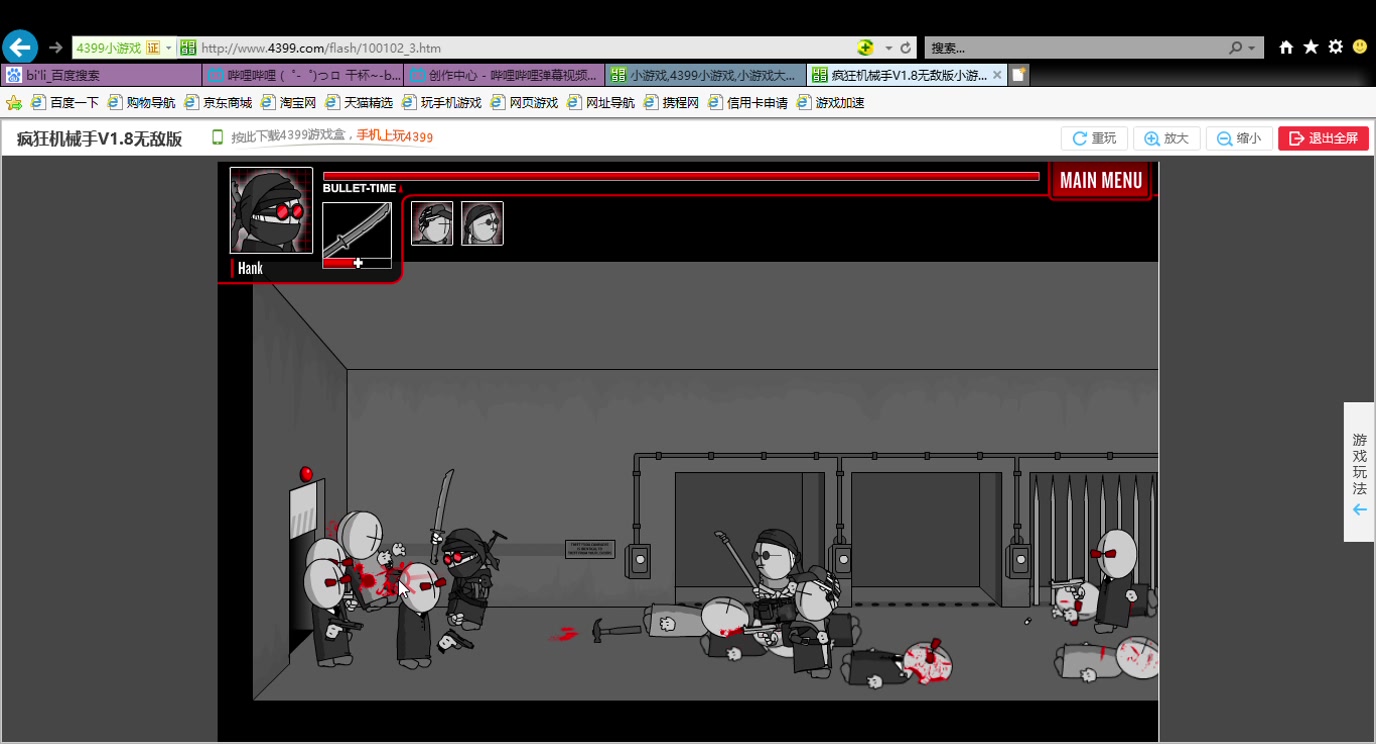Select the second squad member portrait
Image resolution: width=1376 pixels, height=744 pixels.
tap(482, 223)
